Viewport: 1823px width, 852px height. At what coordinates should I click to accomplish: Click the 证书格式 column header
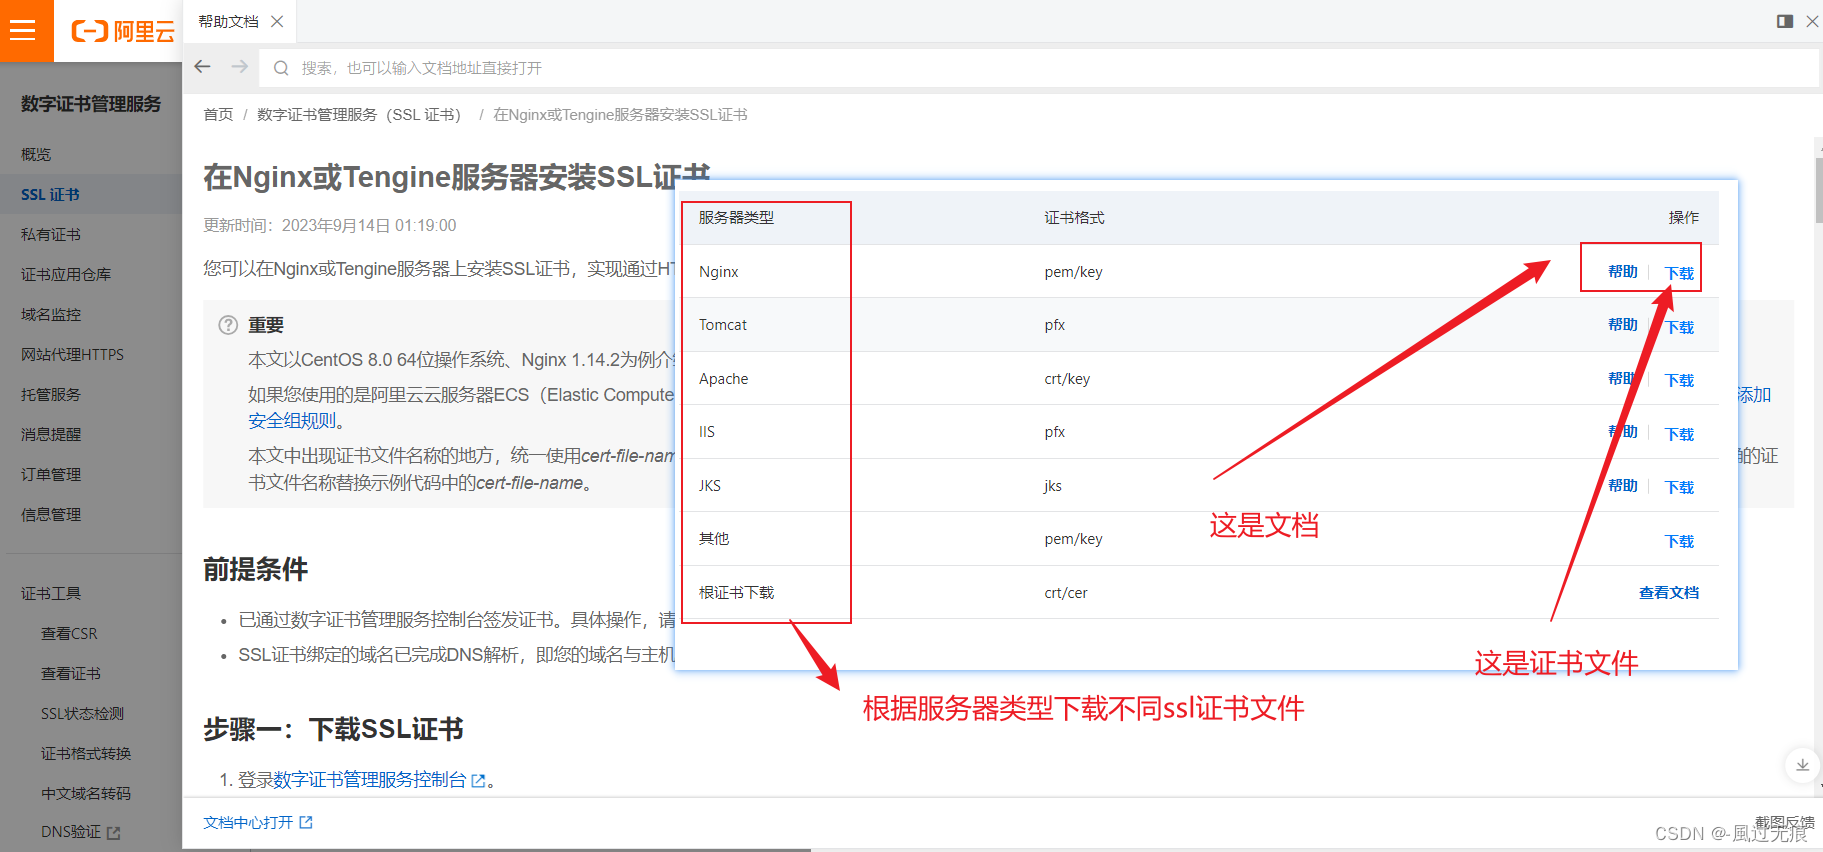[x=1074, y=217]
